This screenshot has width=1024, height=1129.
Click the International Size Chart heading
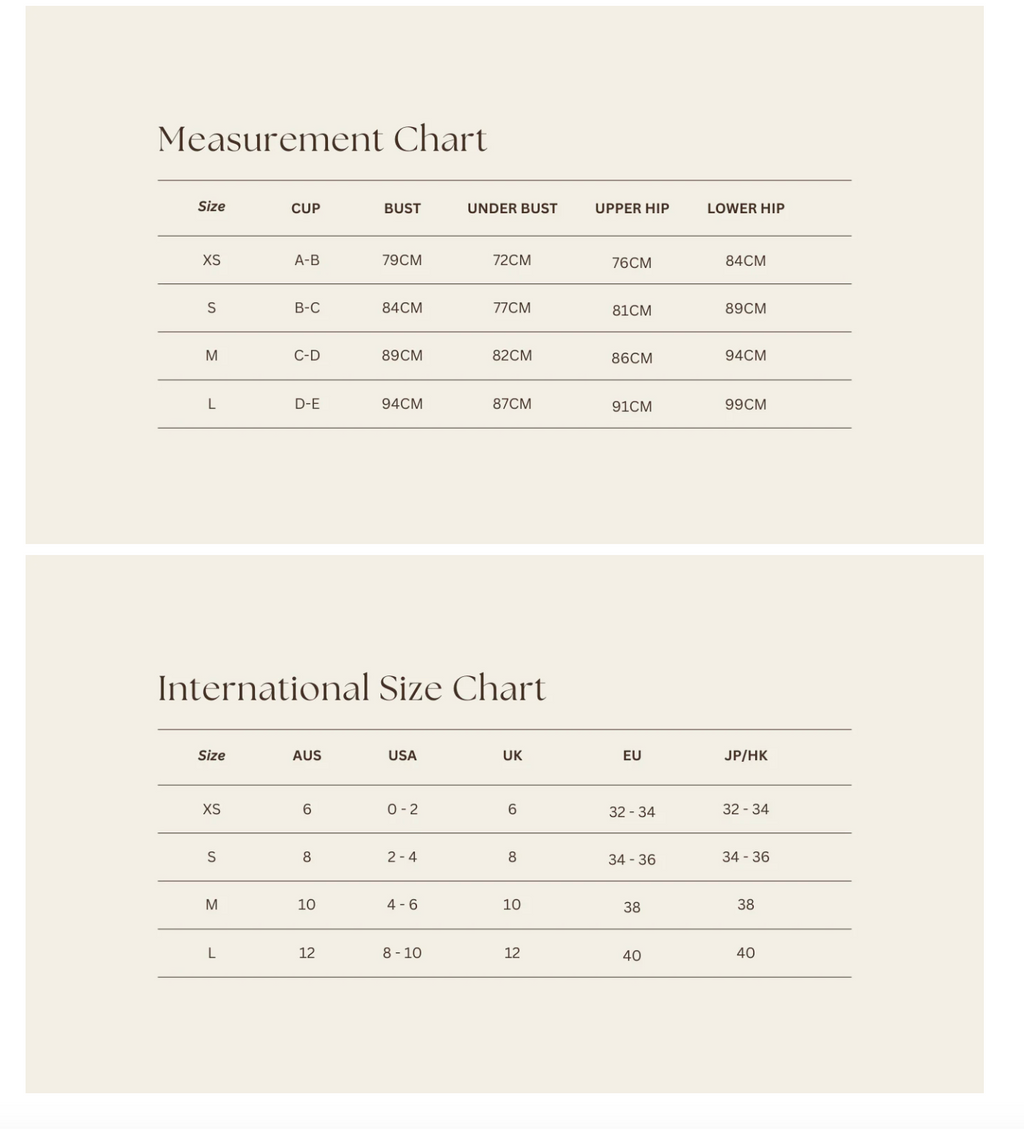click(x=351, y=689)
